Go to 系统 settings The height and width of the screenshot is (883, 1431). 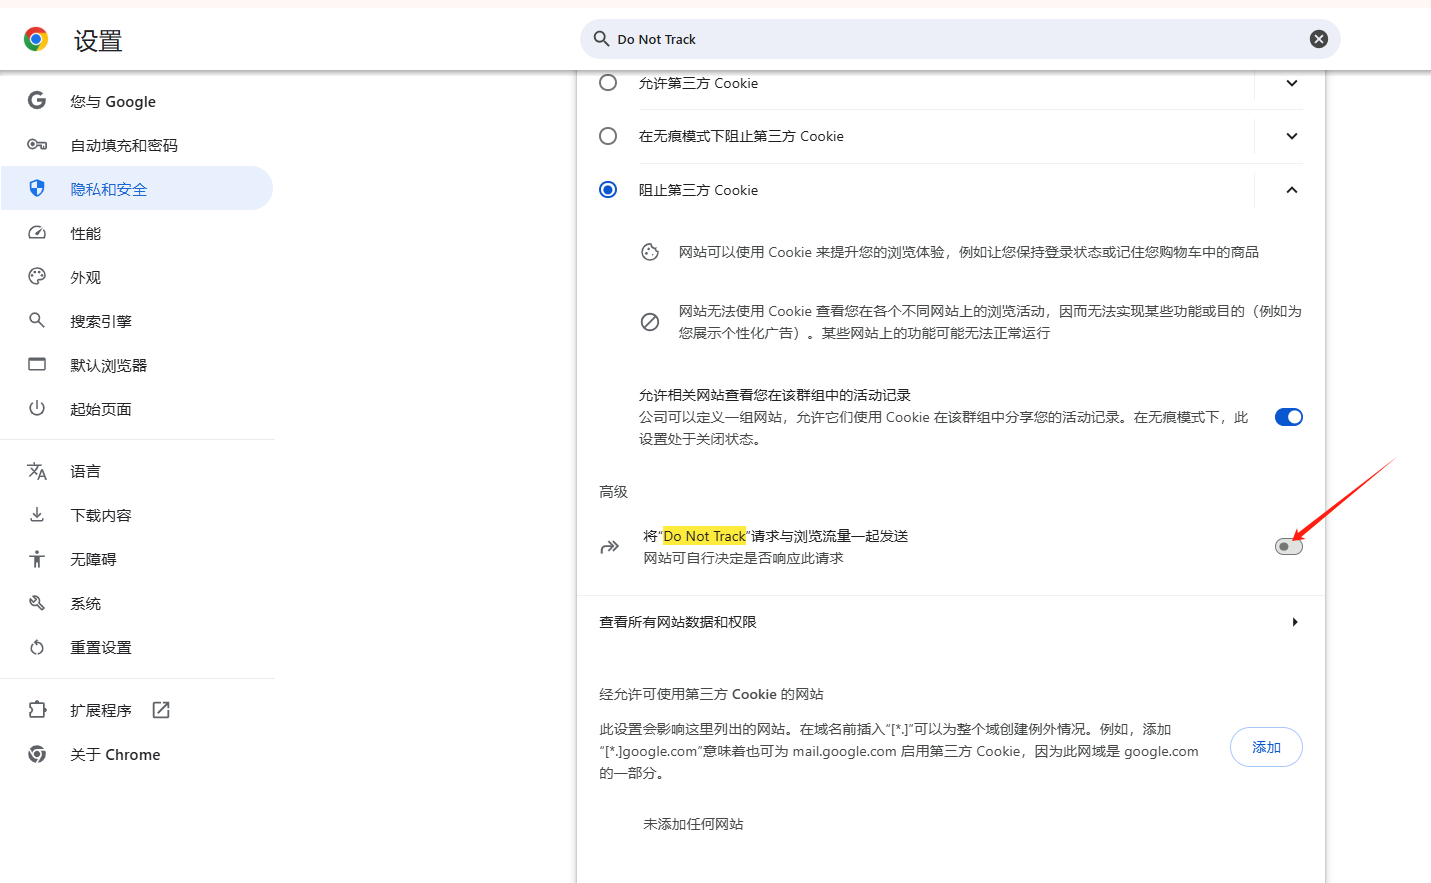(137, 603)
